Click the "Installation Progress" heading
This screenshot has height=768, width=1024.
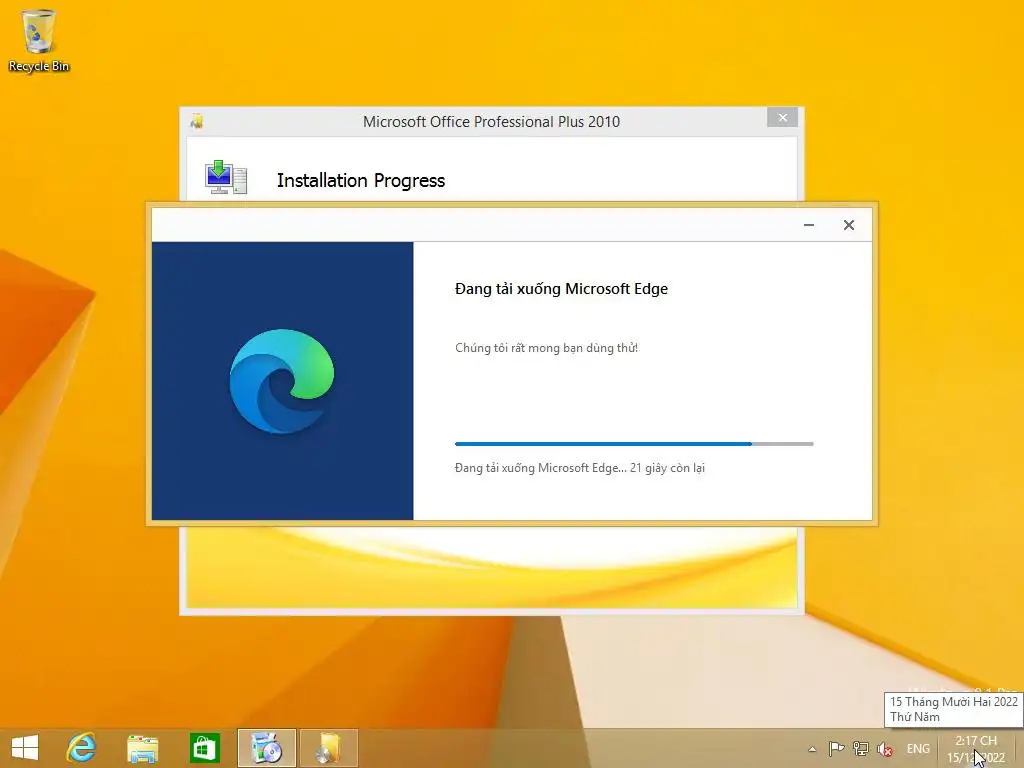(360, 180)
